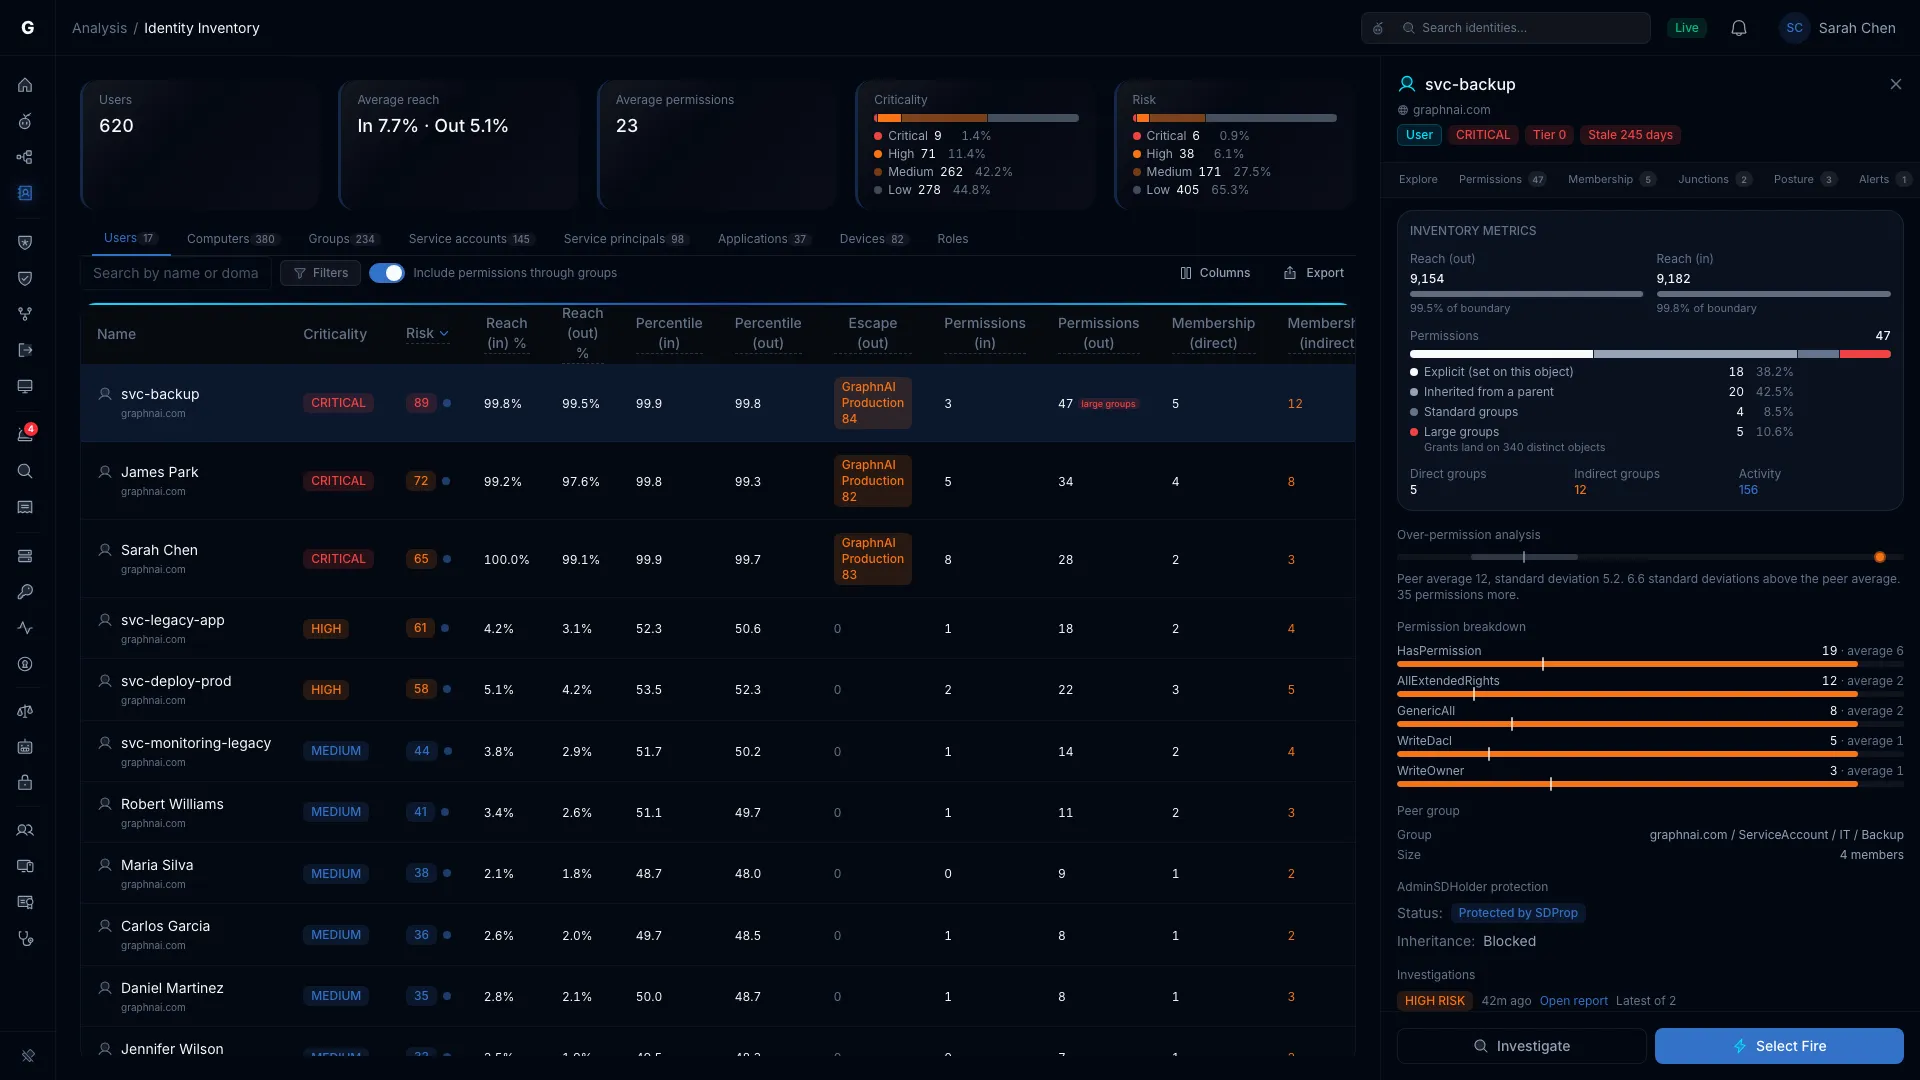The width and height of the screenshot is (1920, 1080).
Task: Open the server stack icon in the sidebar
Action: (25, 556)
